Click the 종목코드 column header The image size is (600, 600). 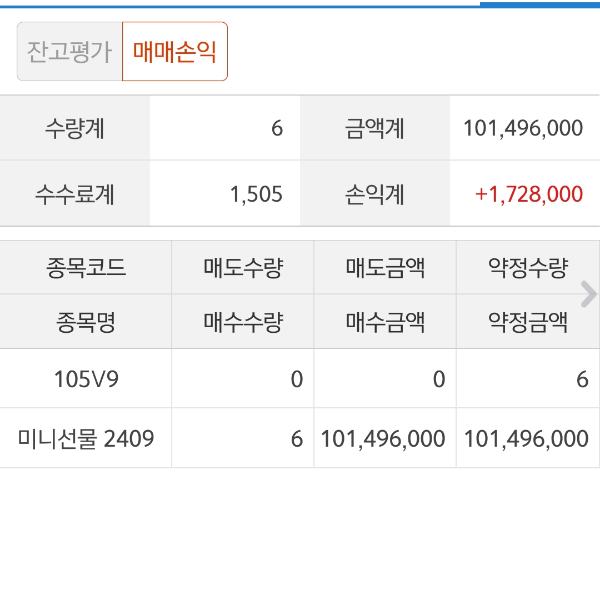86,268
